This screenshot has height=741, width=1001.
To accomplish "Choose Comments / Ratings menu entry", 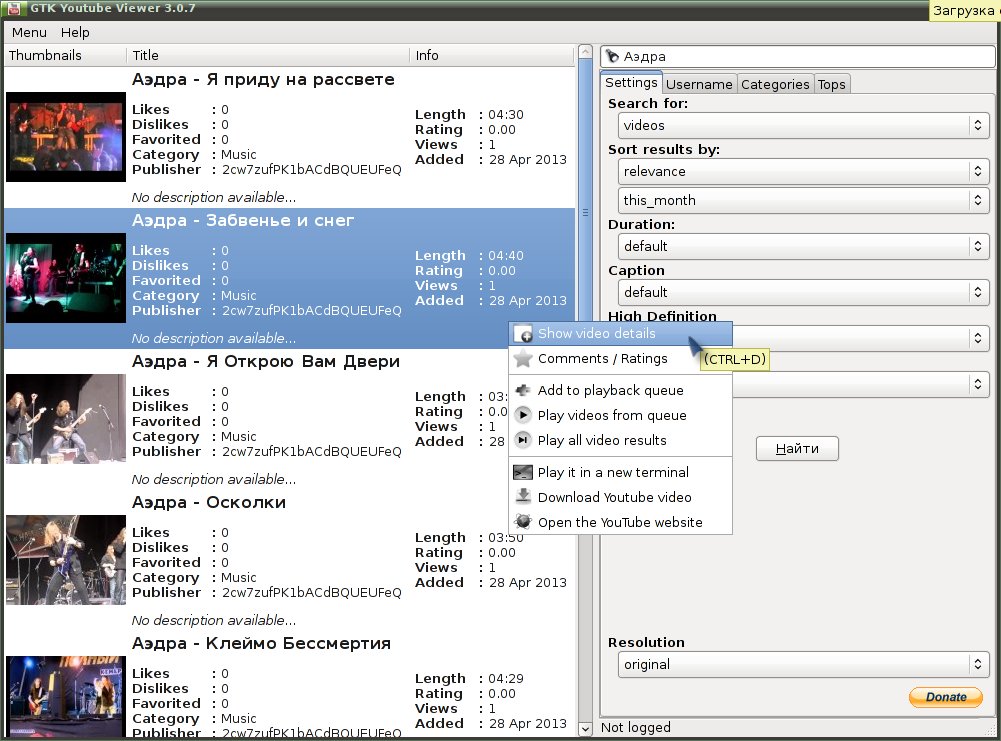I will 621,359.
